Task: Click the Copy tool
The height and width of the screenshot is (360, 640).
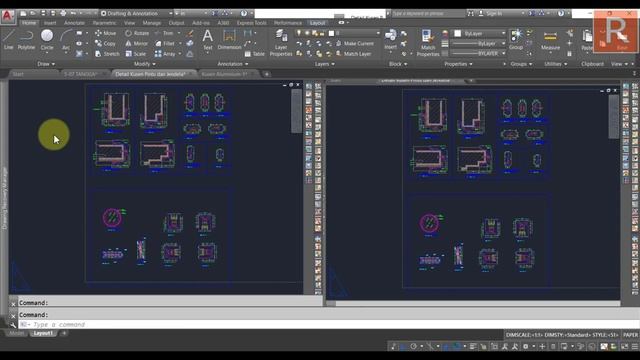Action: click(x=105, y=43)
